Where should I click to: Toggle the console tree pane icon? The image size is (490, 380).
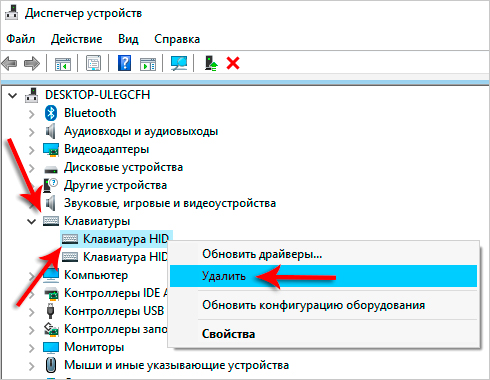click(x=63, y=63)
